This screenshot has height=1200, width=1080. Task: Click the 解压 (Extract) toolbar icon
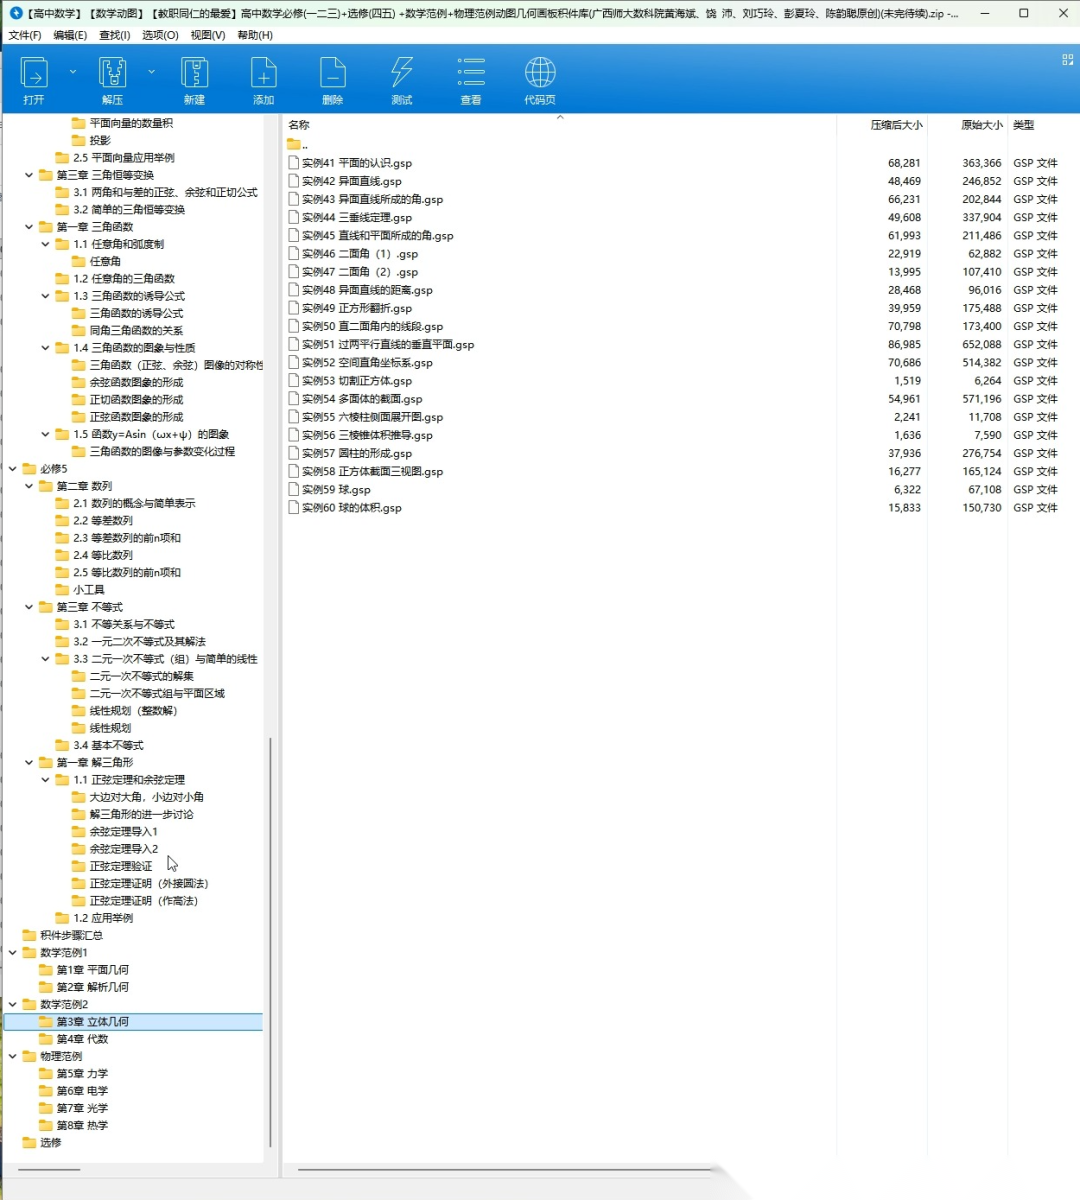[x=112, y=75]
